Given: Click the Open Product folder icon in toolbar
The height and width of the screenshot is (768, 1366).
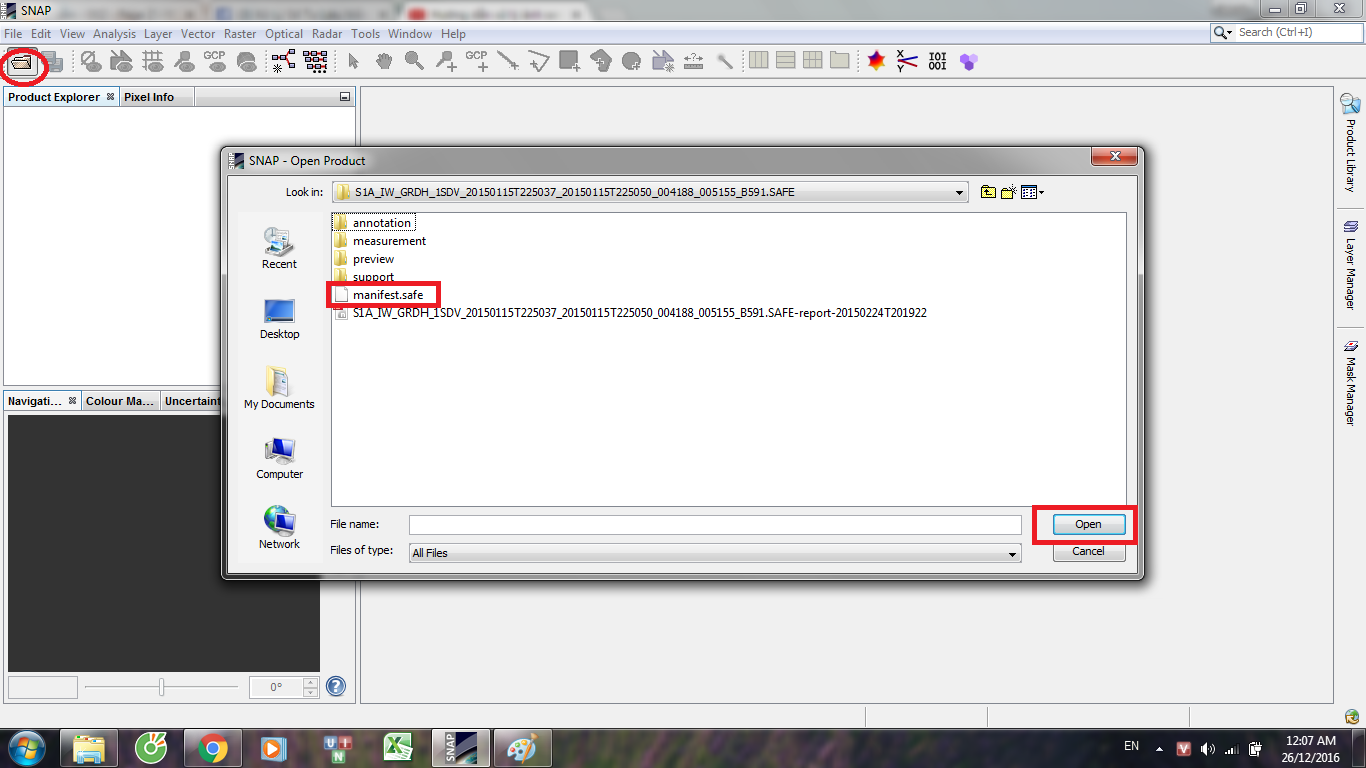Looking at the screenshot, I should point(22,62).
